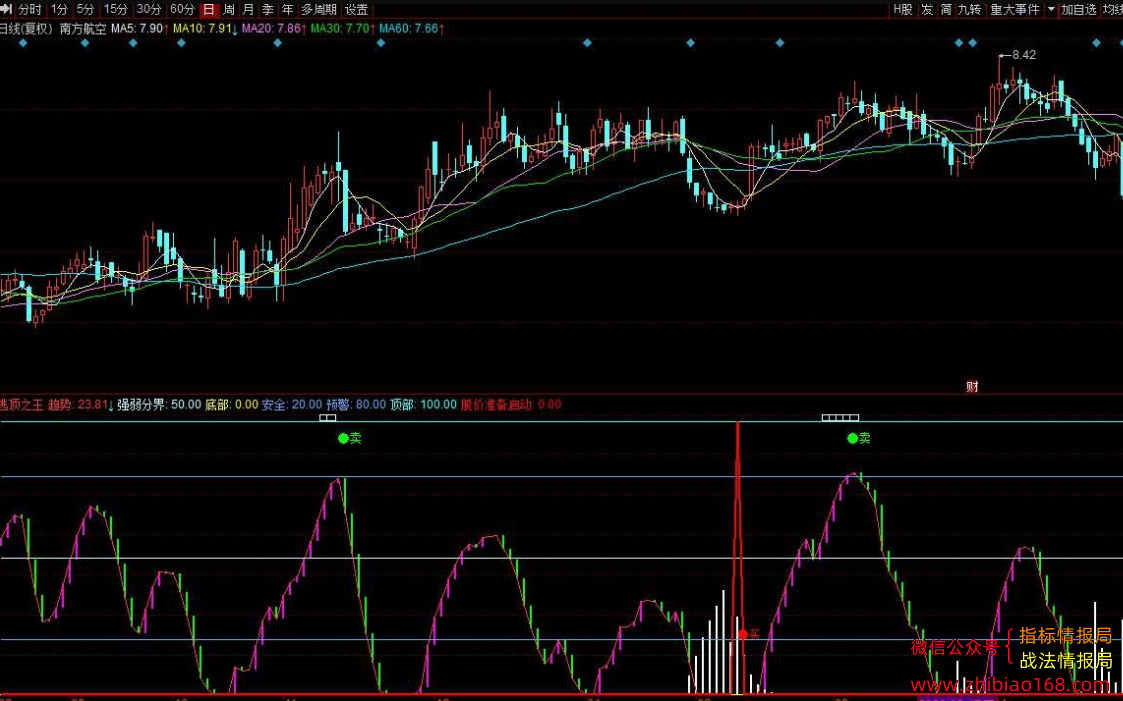Click 日线(复权) chart label
This screenshot has width=1123, height=701.
click(26, 29)
